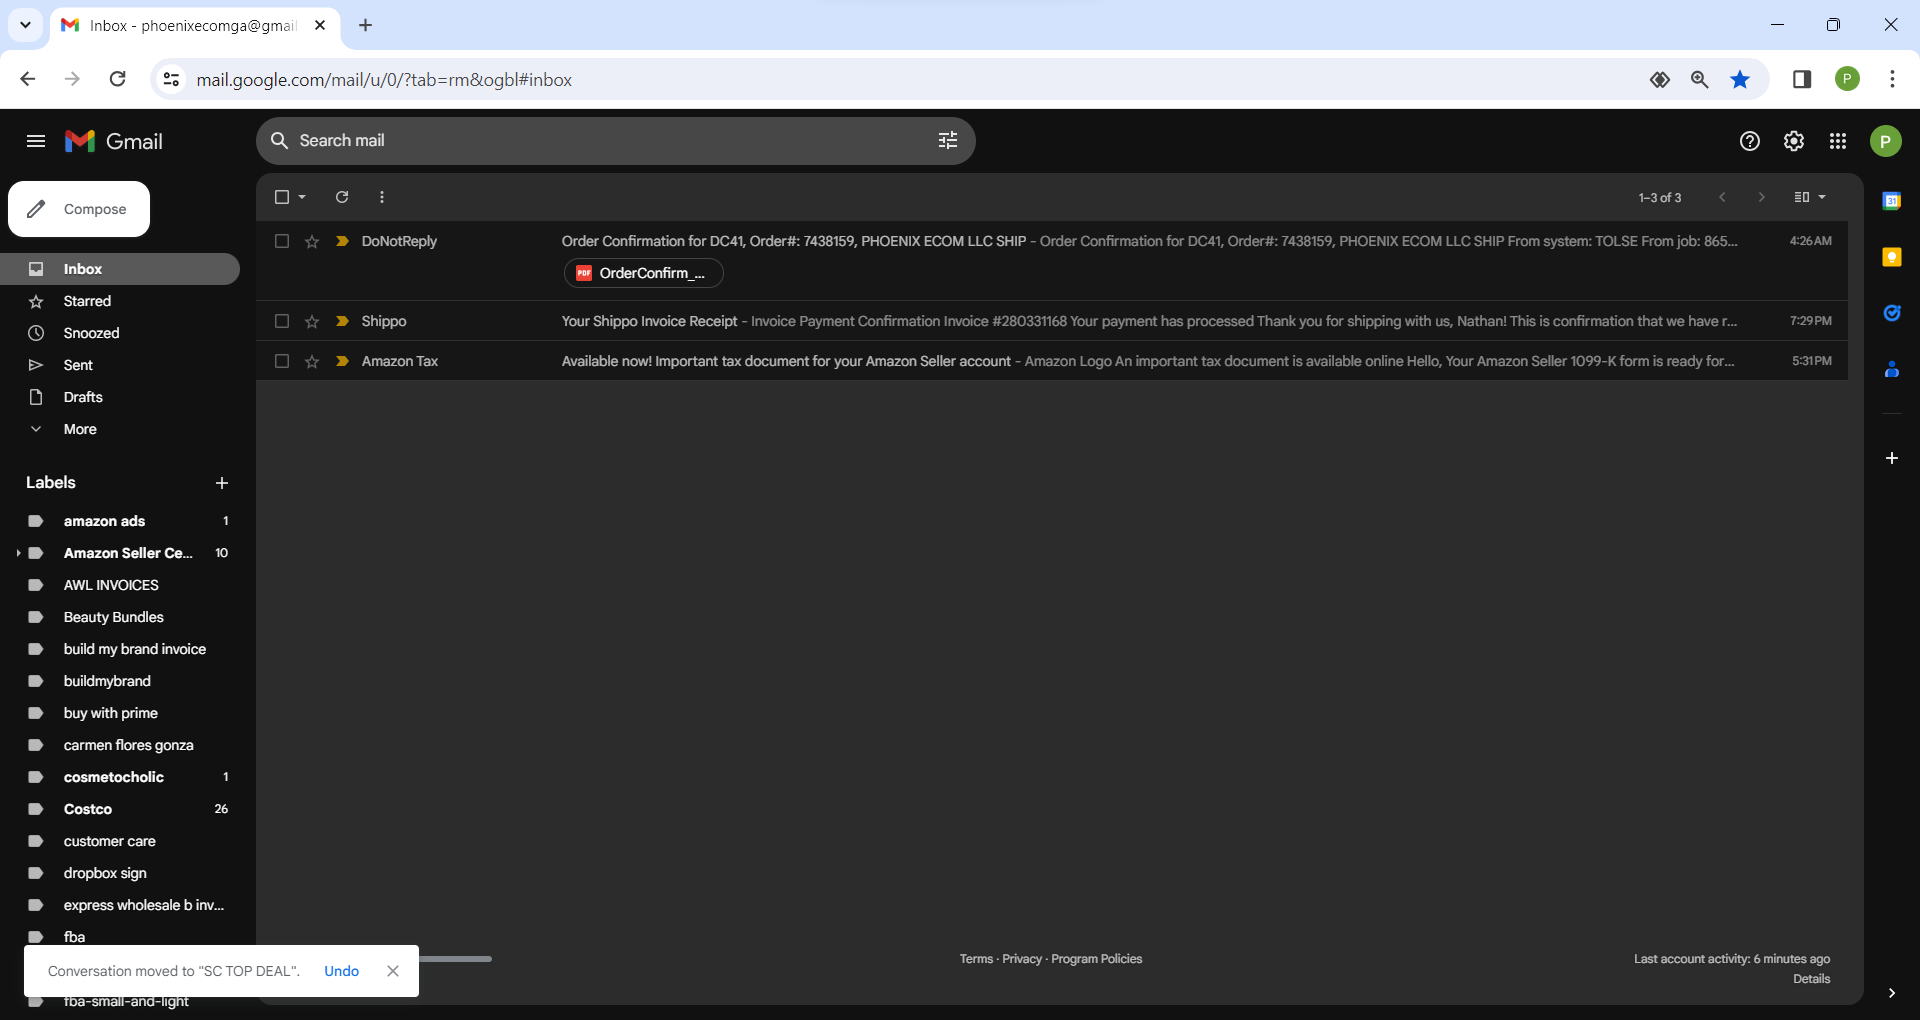View account activity Details link

point(1812,979)
